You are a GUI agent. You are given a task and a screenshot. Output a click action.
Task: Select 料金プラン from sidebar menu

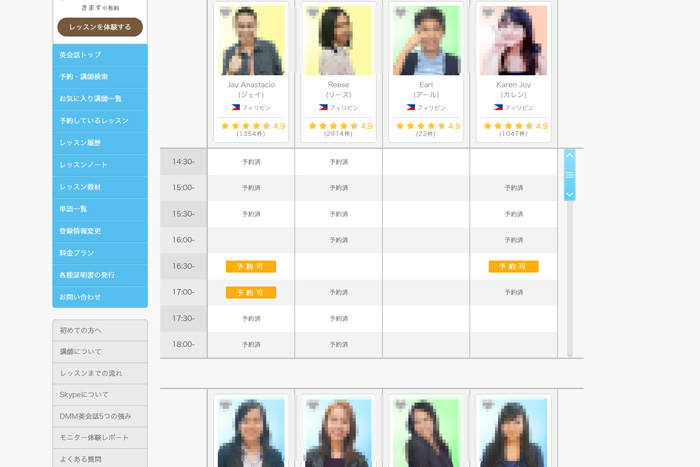coord(100,253)
